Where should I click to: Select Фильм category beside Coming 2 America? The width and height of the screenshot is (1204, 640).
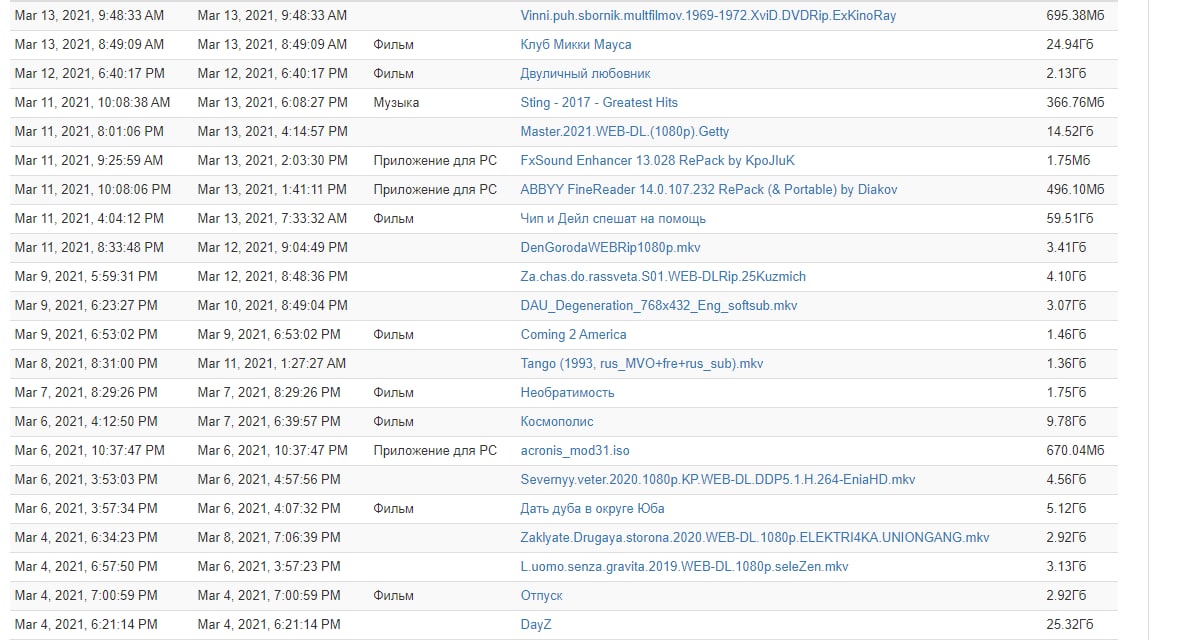point(393,335)
